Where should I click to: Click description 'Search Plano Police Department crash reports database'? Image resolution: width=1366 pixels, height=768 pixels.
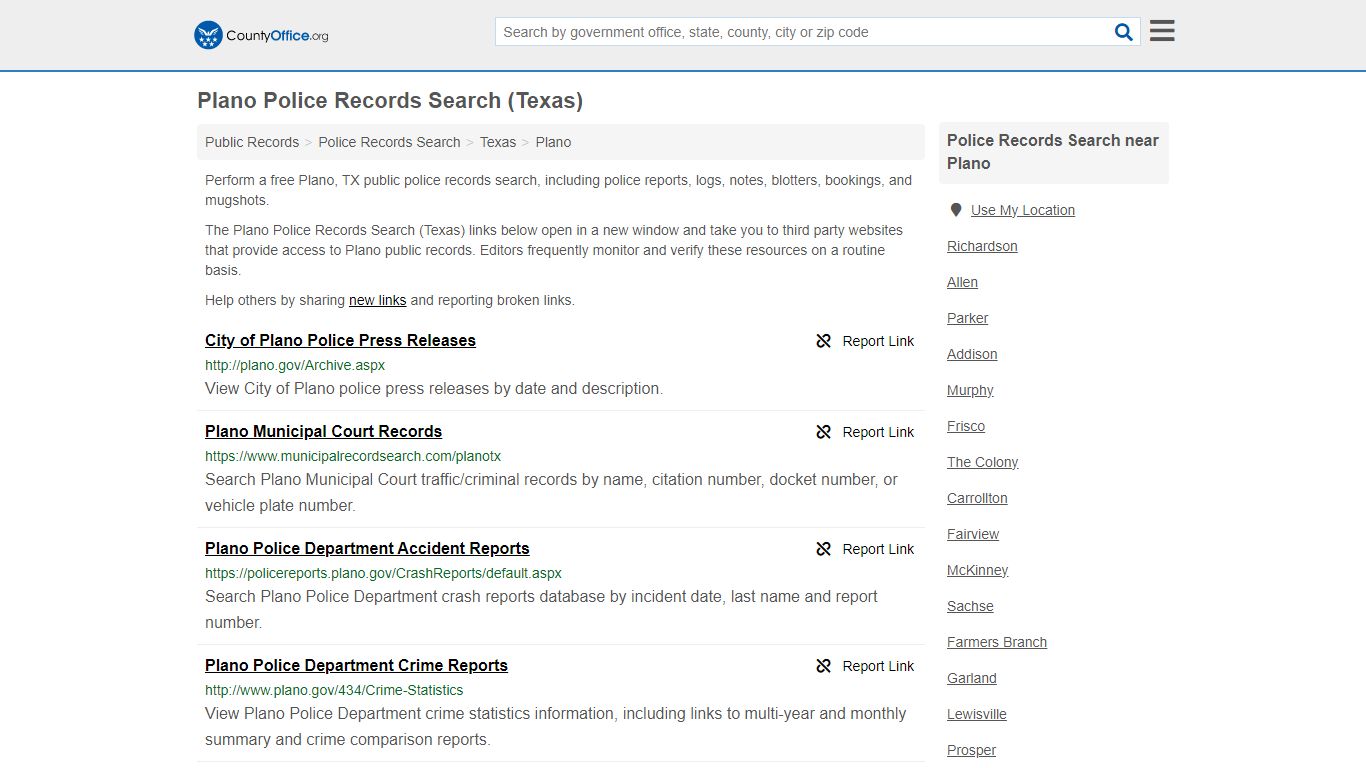coord(541,609)
